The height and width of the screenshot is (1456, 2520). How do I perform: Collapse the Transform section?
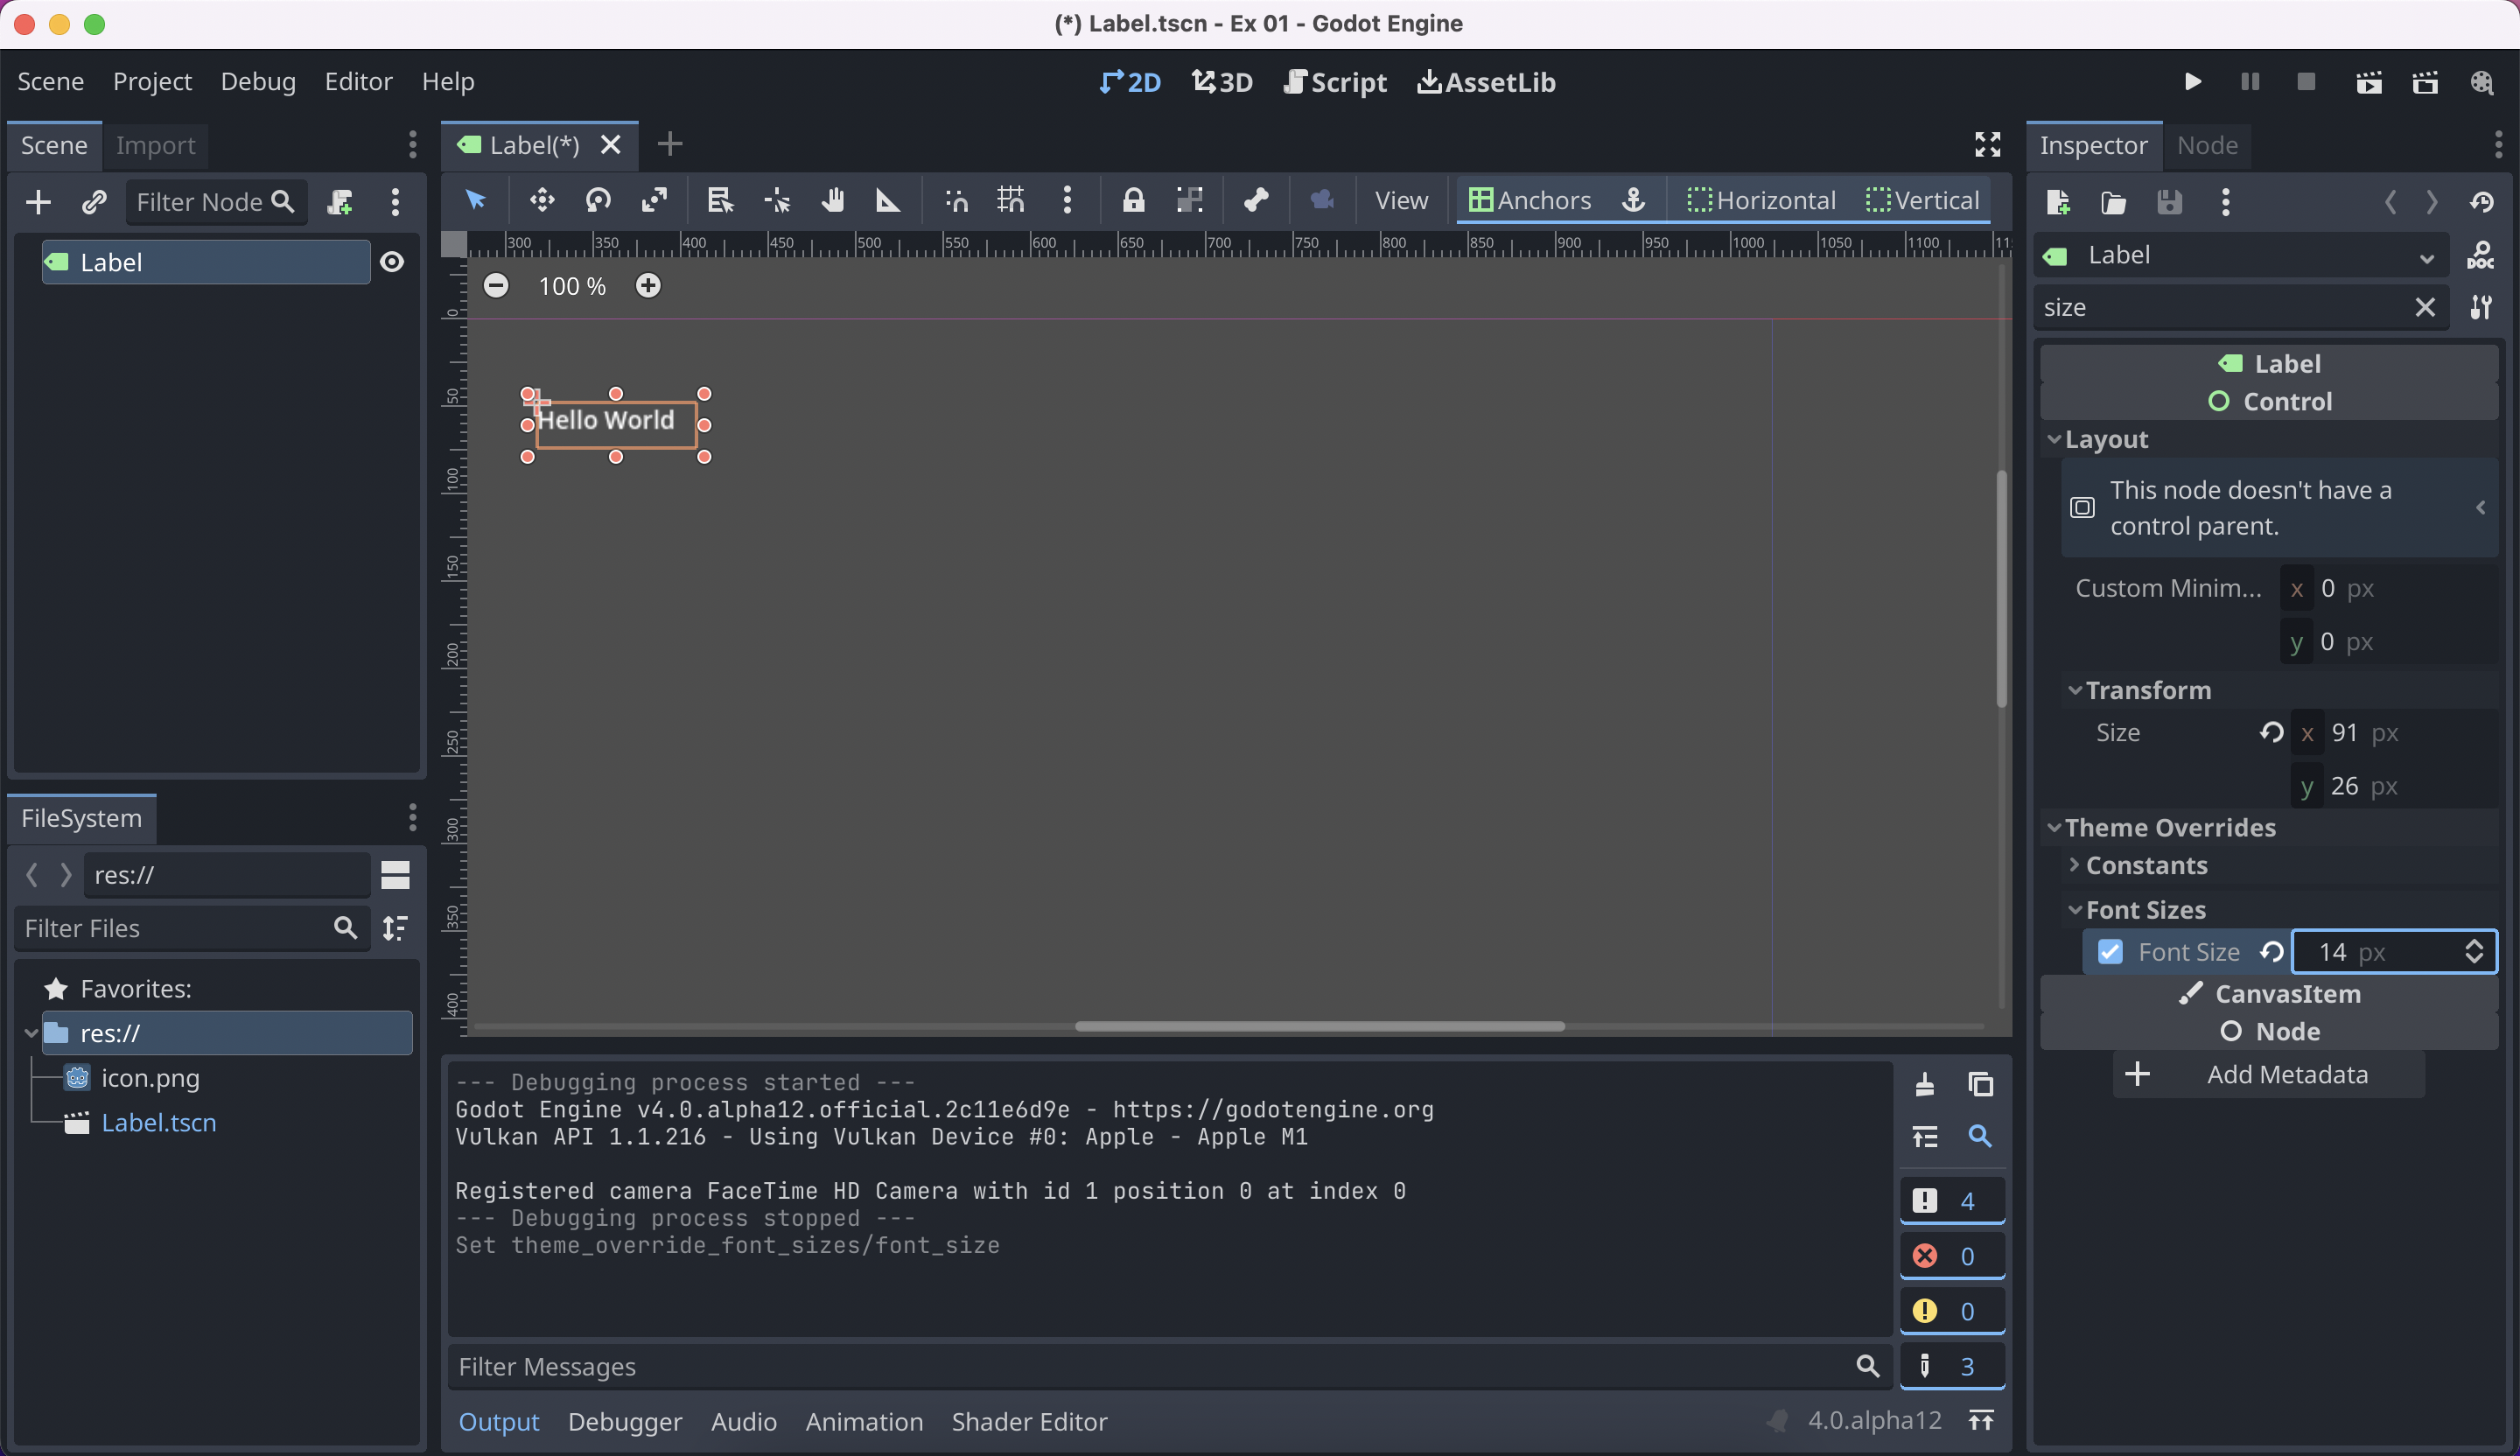pos(2077,690)
